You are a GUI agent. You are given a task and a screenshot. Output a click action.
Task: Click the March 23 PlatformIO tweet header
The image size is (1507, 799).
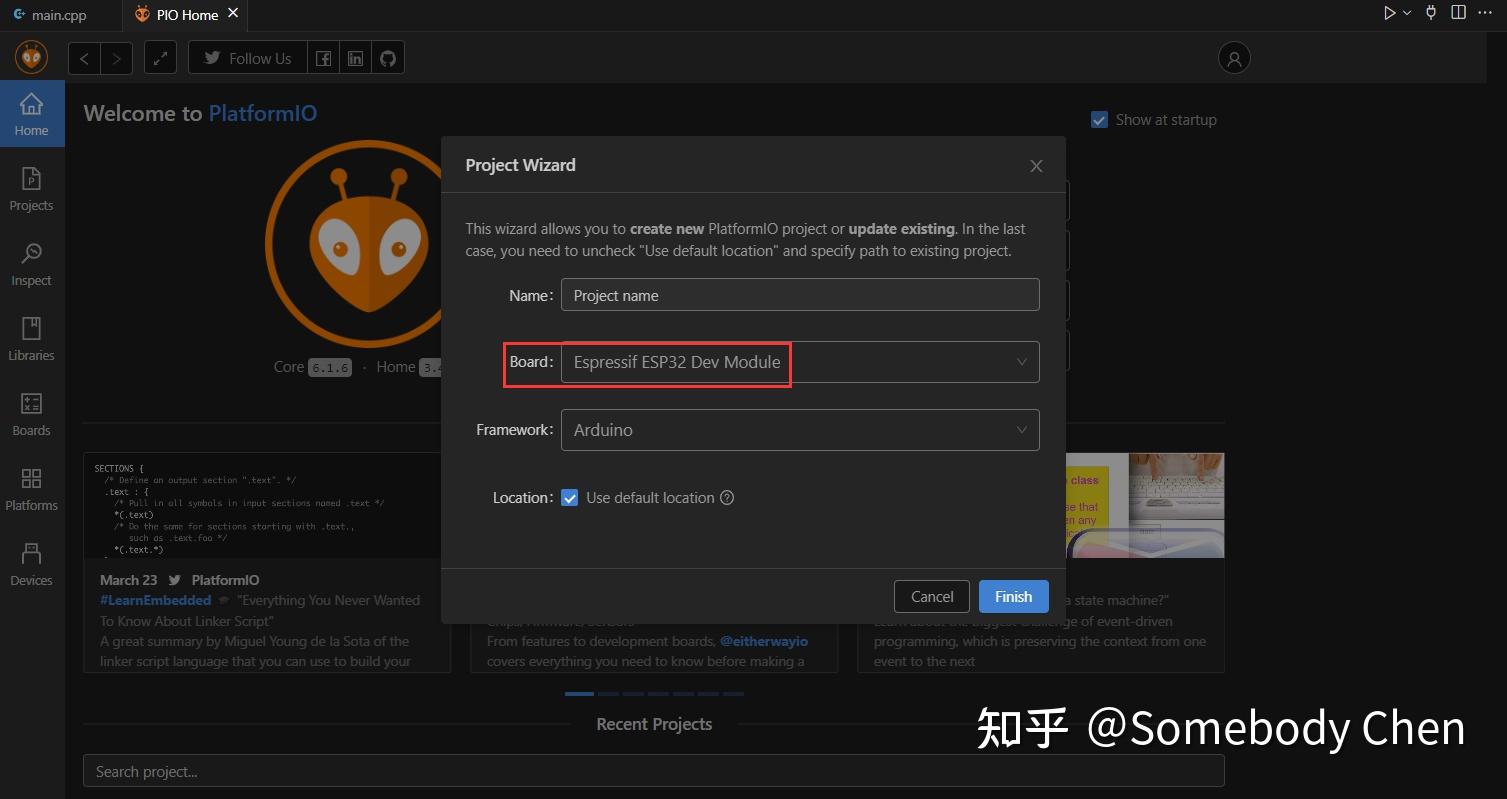click(180, 580)
